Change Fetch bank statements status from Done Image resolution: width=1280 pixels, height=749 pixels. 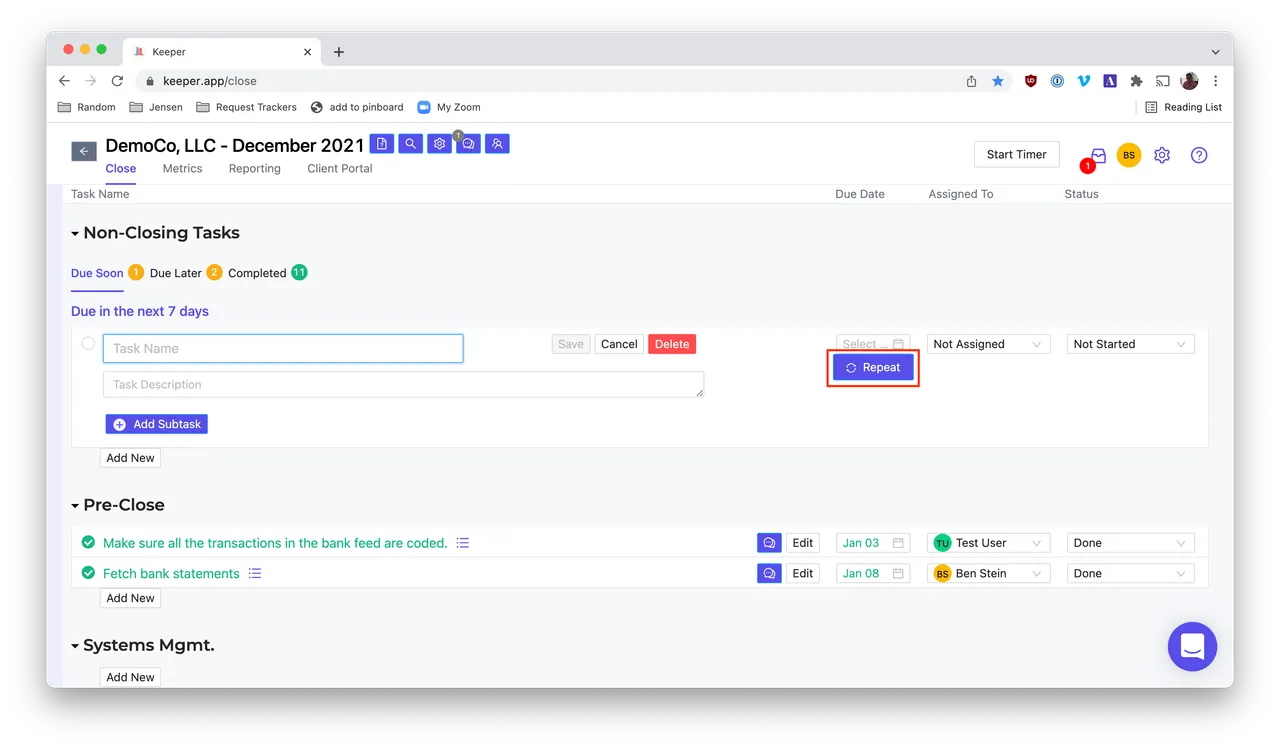click(1130, 572)
